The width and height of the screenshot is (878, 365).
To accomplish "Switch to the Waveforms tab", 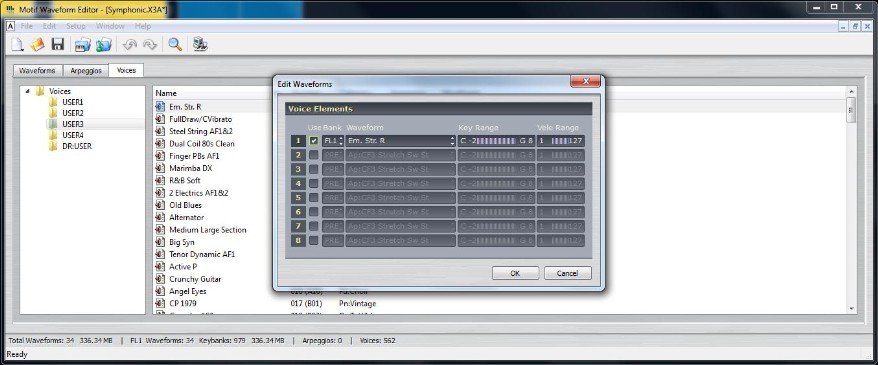I will [37, 71].
